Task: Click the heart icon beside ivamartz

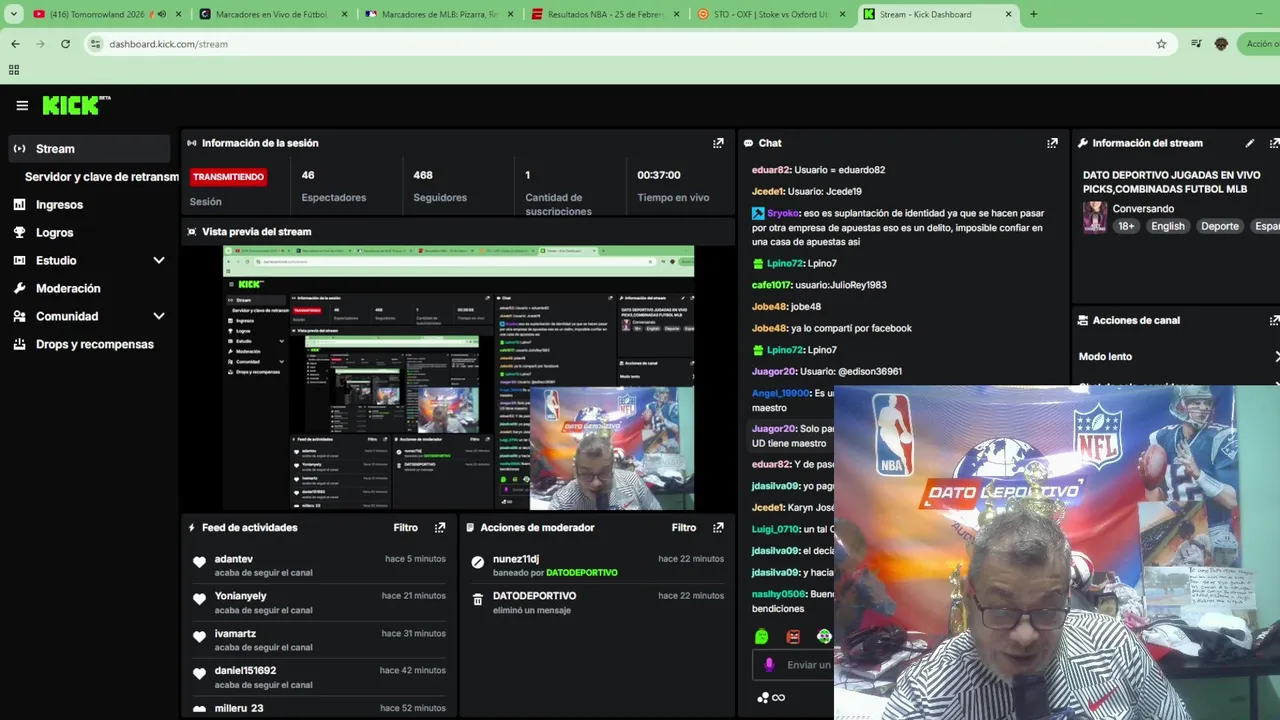Action: click(x=199, y=636)
